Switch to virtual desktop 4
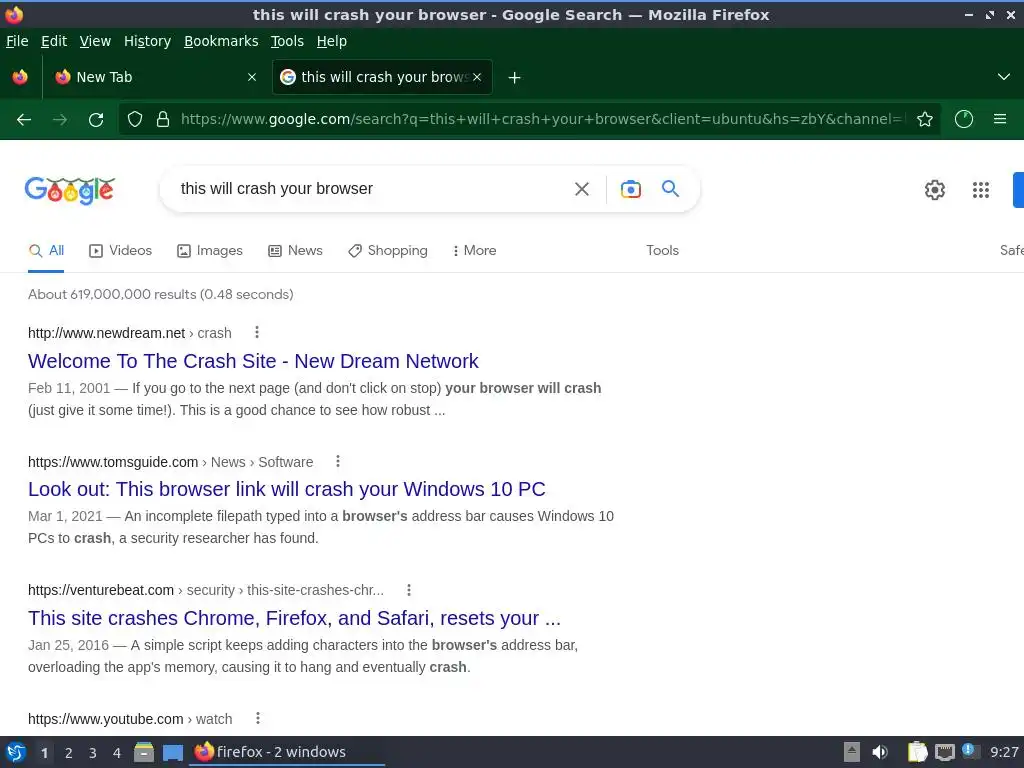1024x768 pixels. click(117, 753)
